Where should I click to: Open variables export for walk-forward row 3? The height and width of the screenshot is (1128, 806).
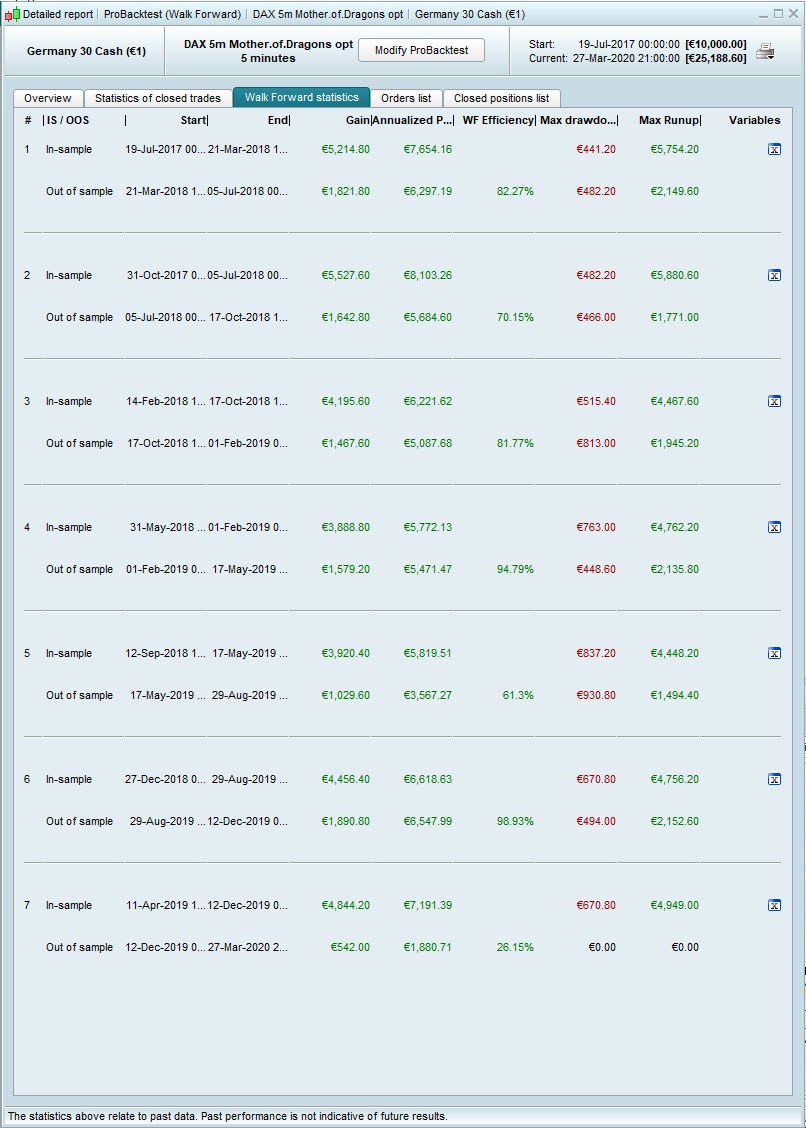click(x=774, y=401)
